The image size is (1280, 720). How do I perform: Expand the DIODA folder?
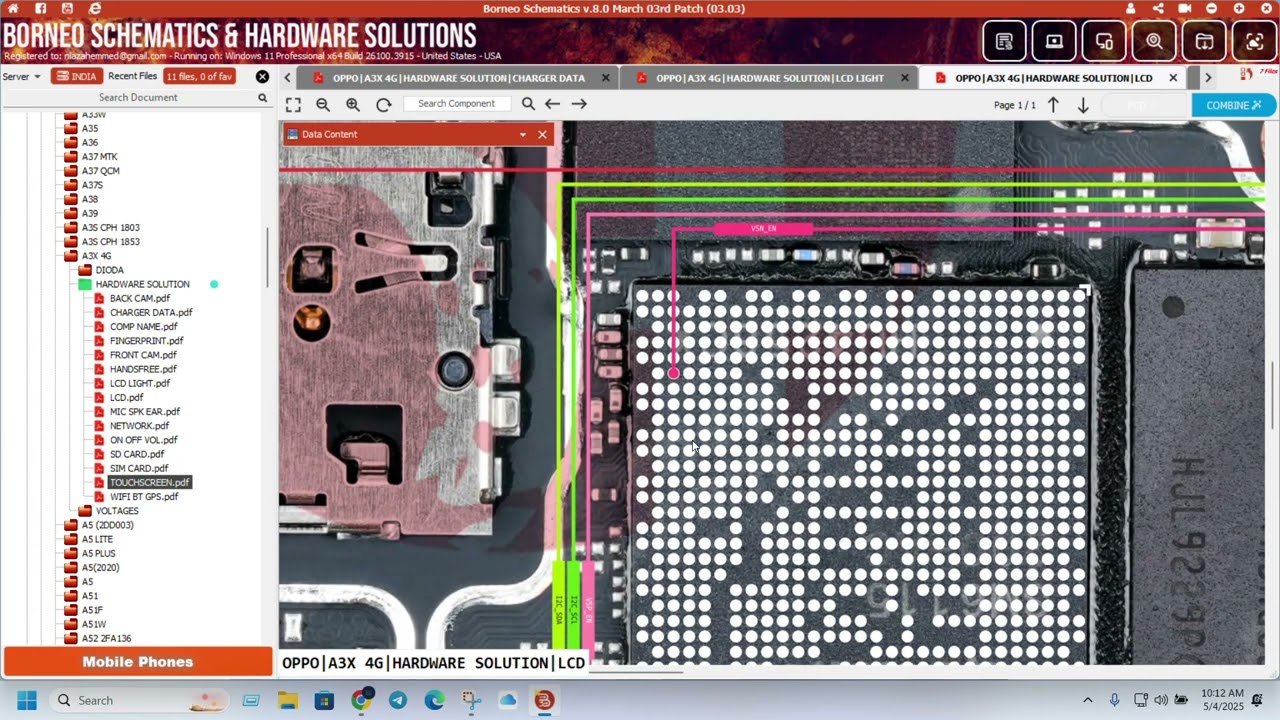[85, 270]
